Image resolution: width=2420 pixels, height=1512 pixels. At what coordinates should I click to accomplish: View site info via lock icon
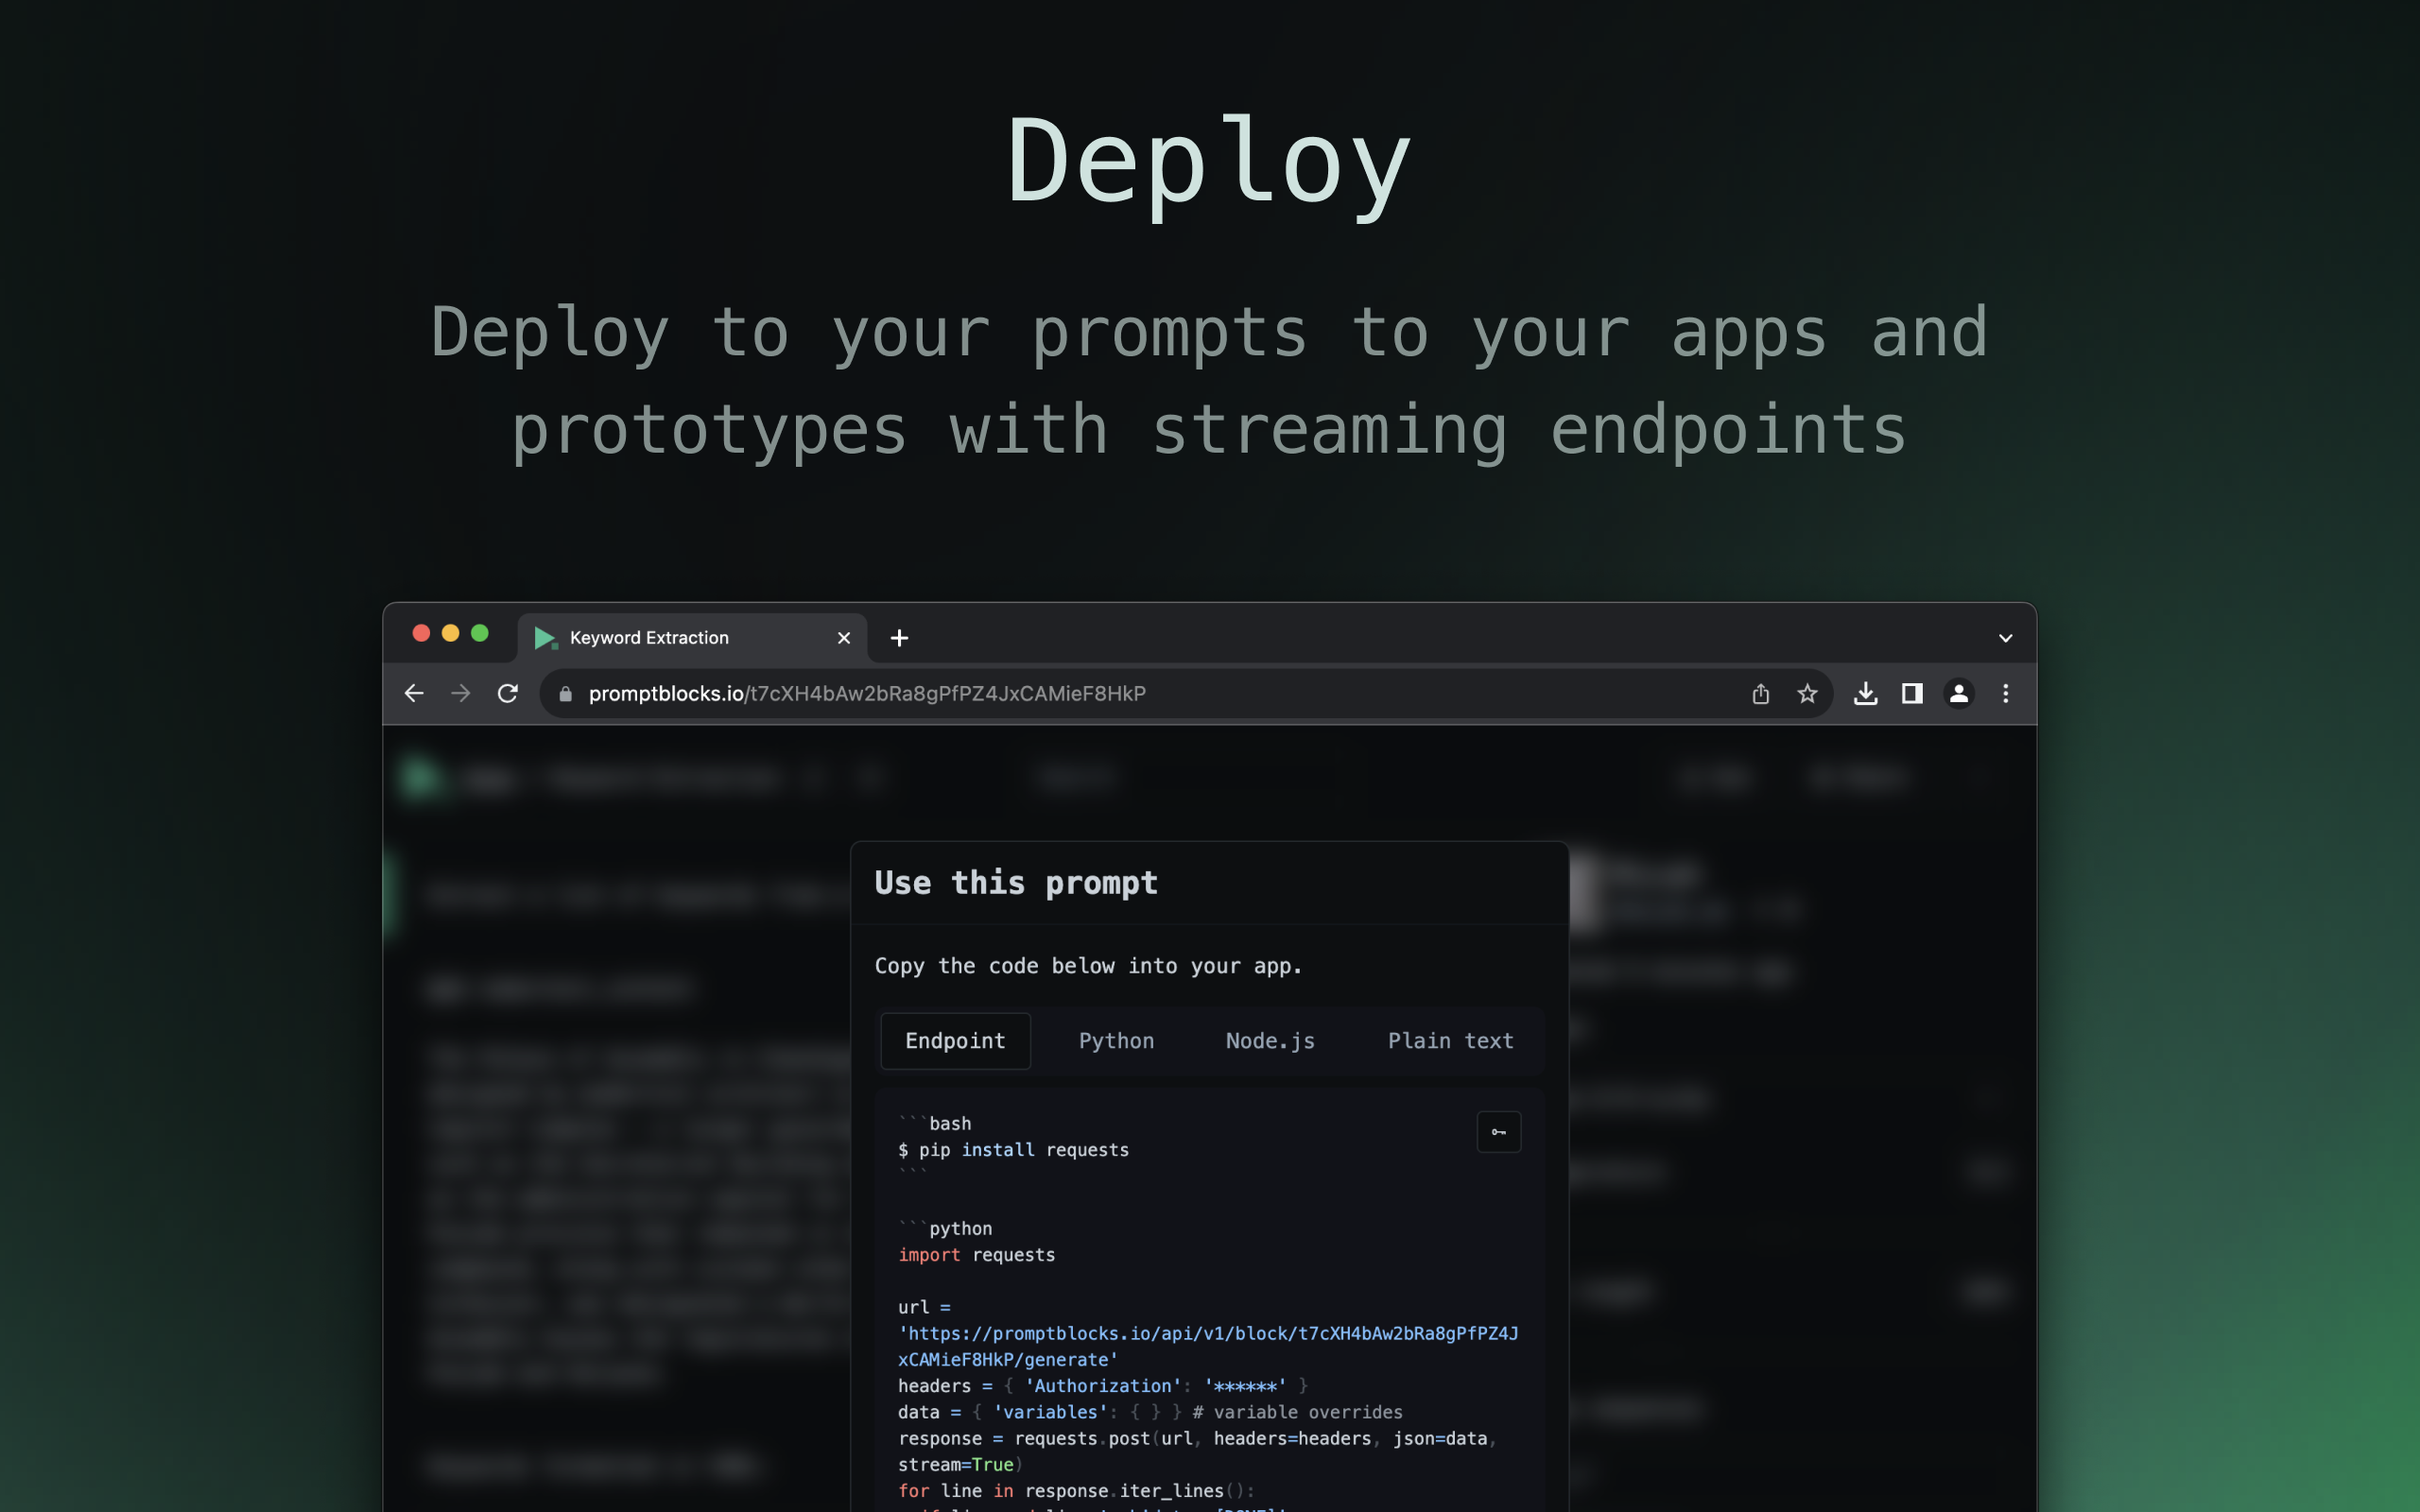click(566, 693)
